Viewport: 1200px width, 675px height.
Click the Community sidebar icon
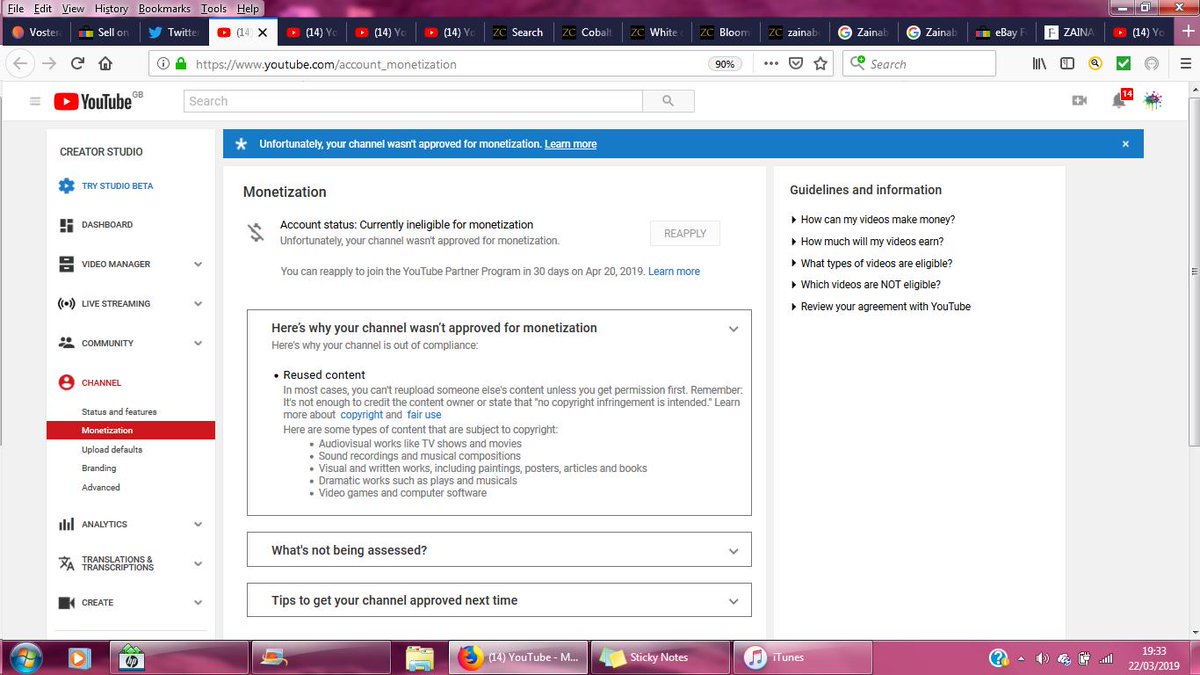66,343
